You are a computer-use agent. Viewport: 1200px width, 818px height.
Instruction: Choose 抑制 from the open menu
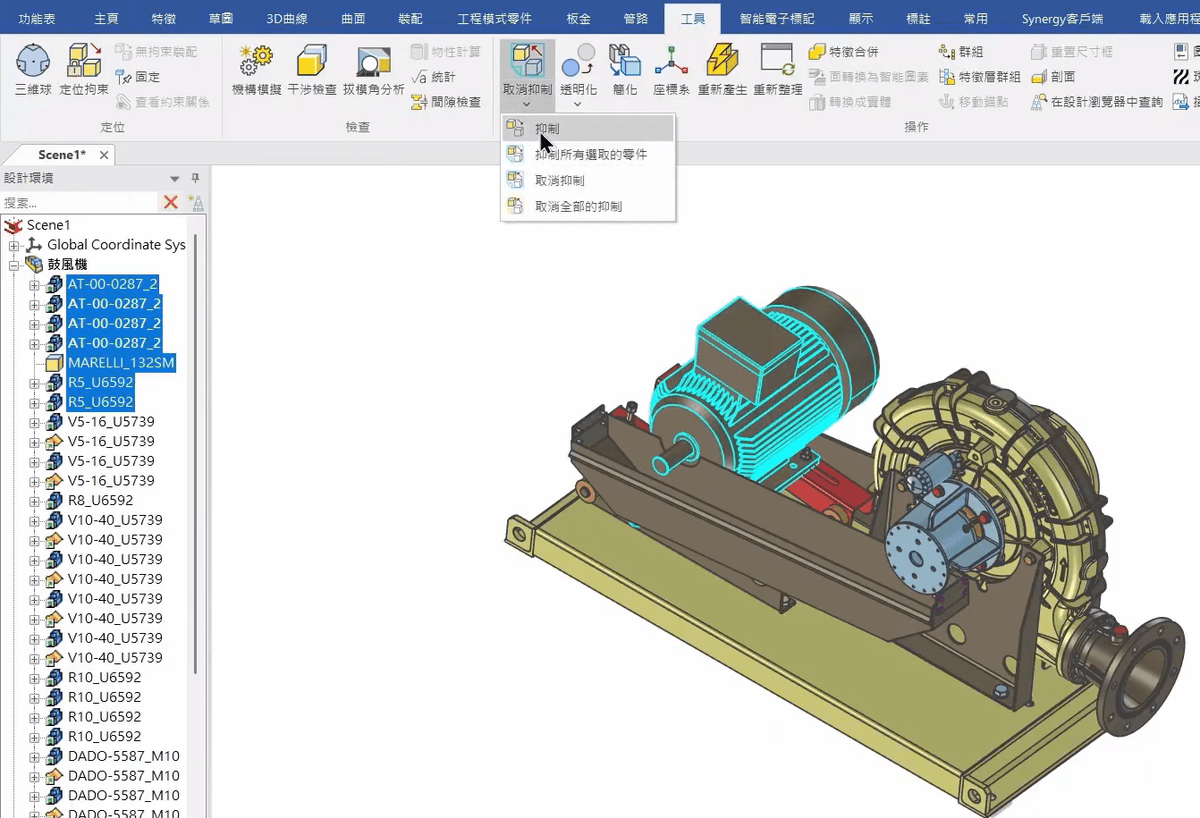pyautogui.click(x=546, y=129)
